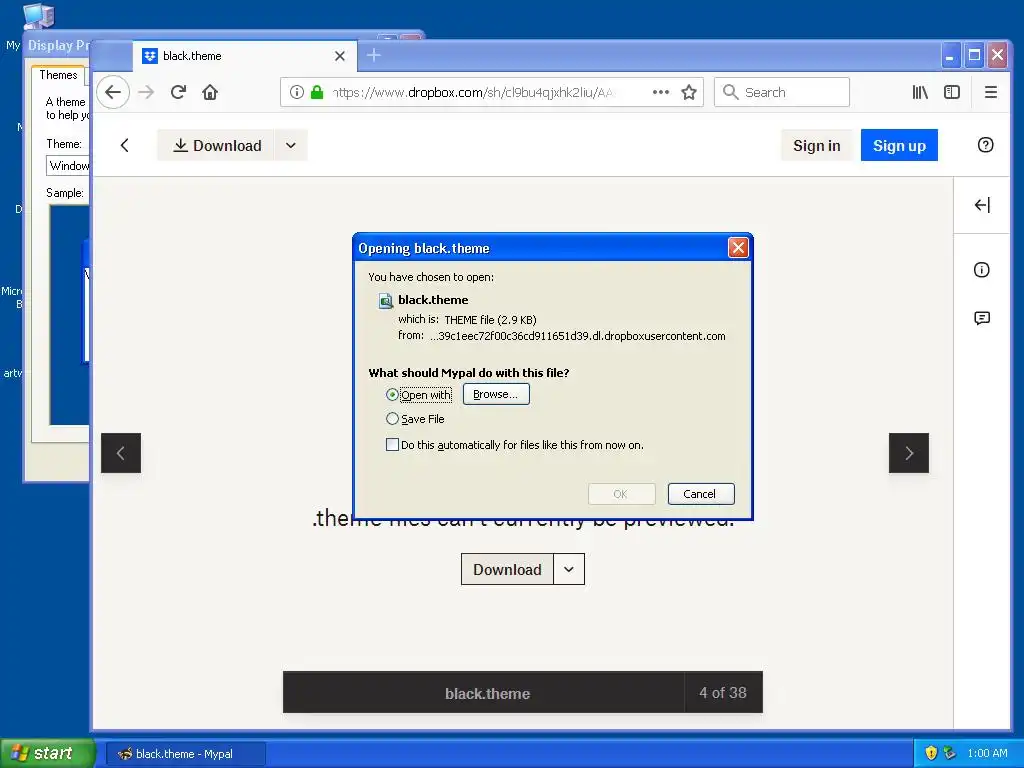Open the browser home icon

[x=210, y=92]
